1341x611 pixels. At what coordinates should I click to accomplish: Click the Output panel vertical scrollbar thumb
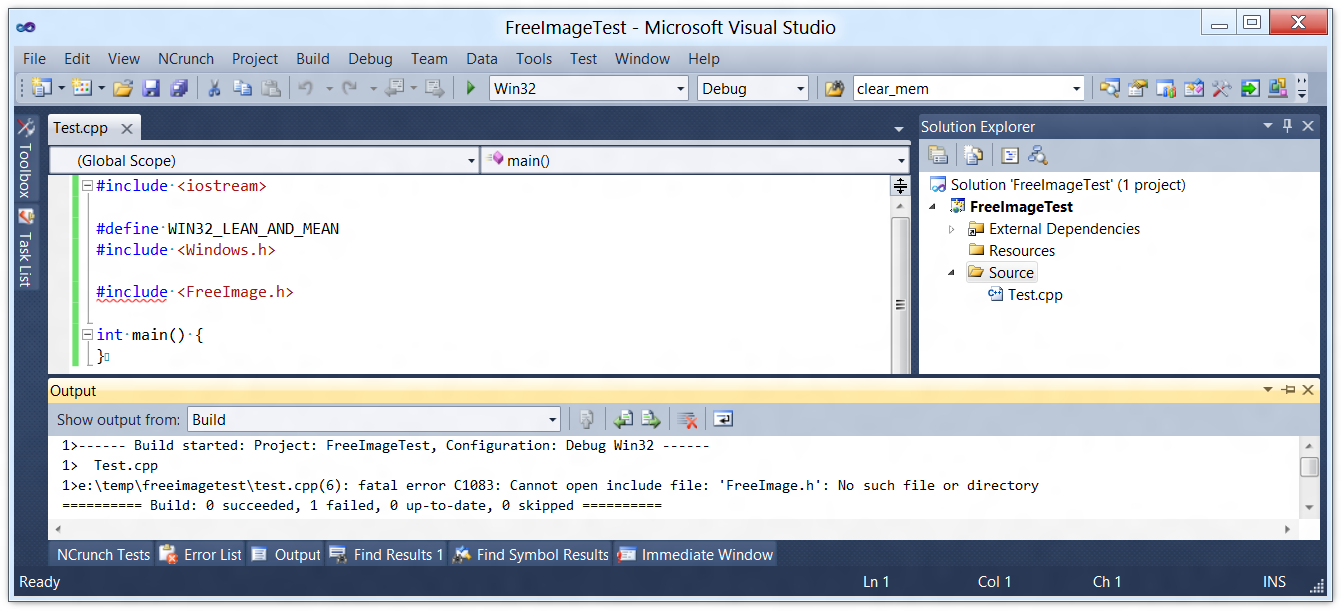(1309, 467)
